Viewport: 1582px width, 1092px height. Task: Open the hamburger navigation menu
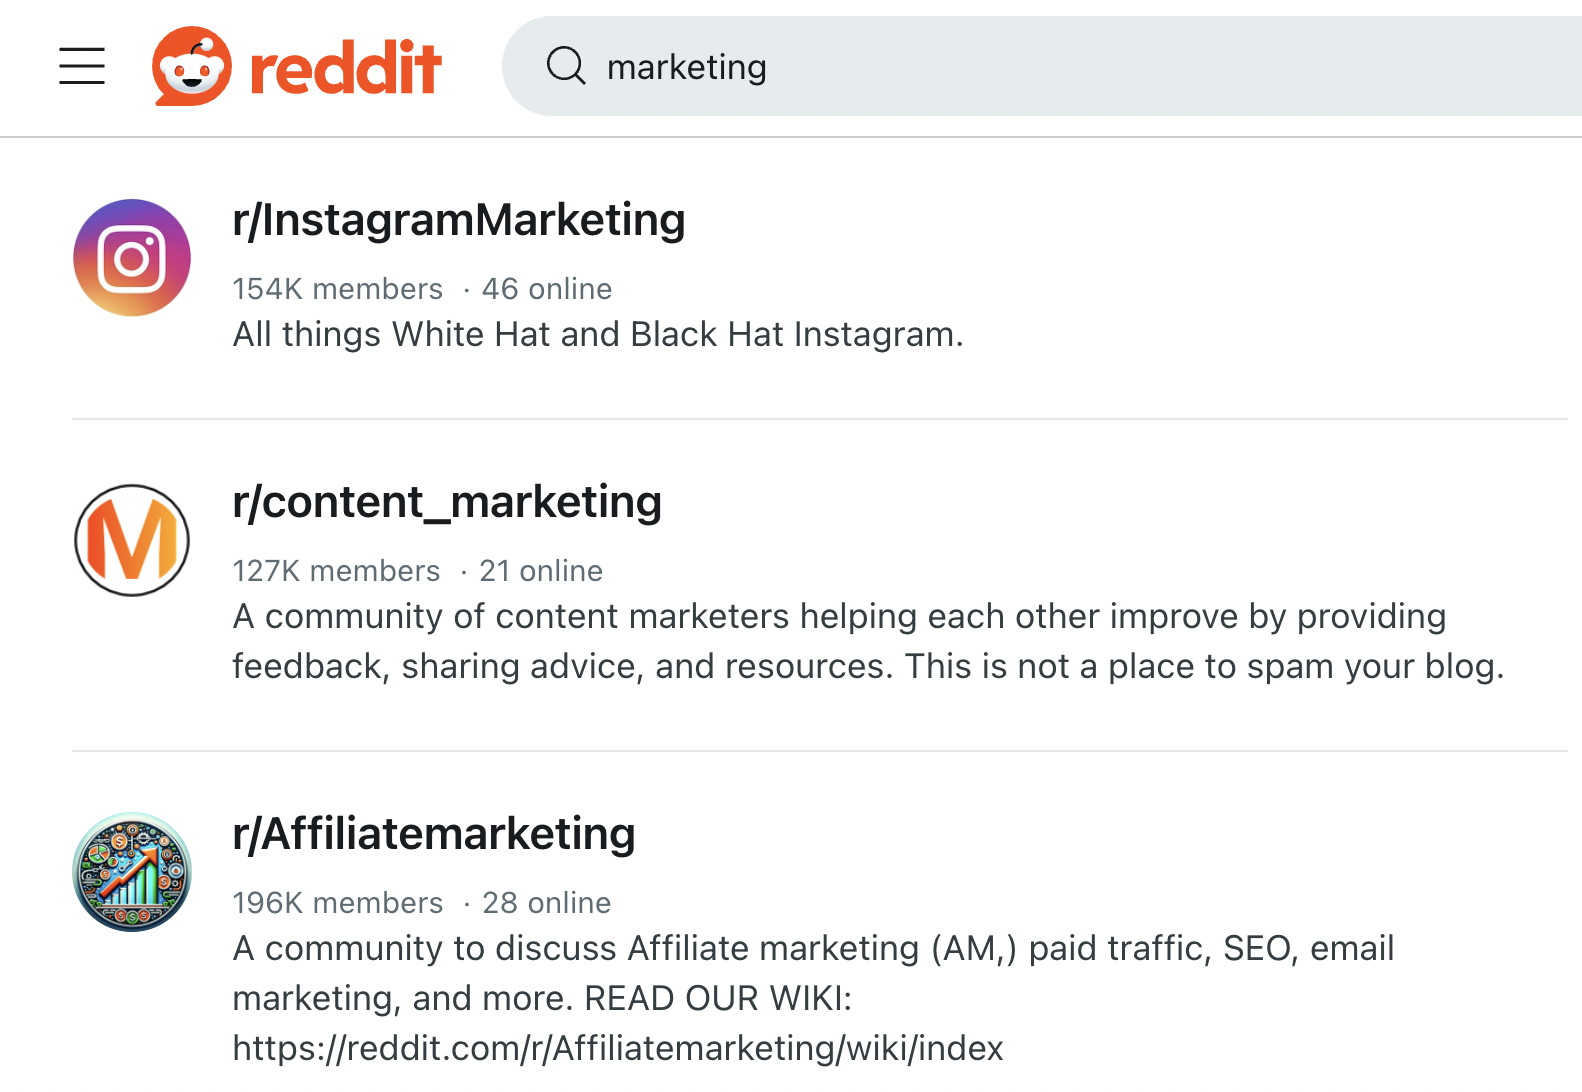point(82,66)
